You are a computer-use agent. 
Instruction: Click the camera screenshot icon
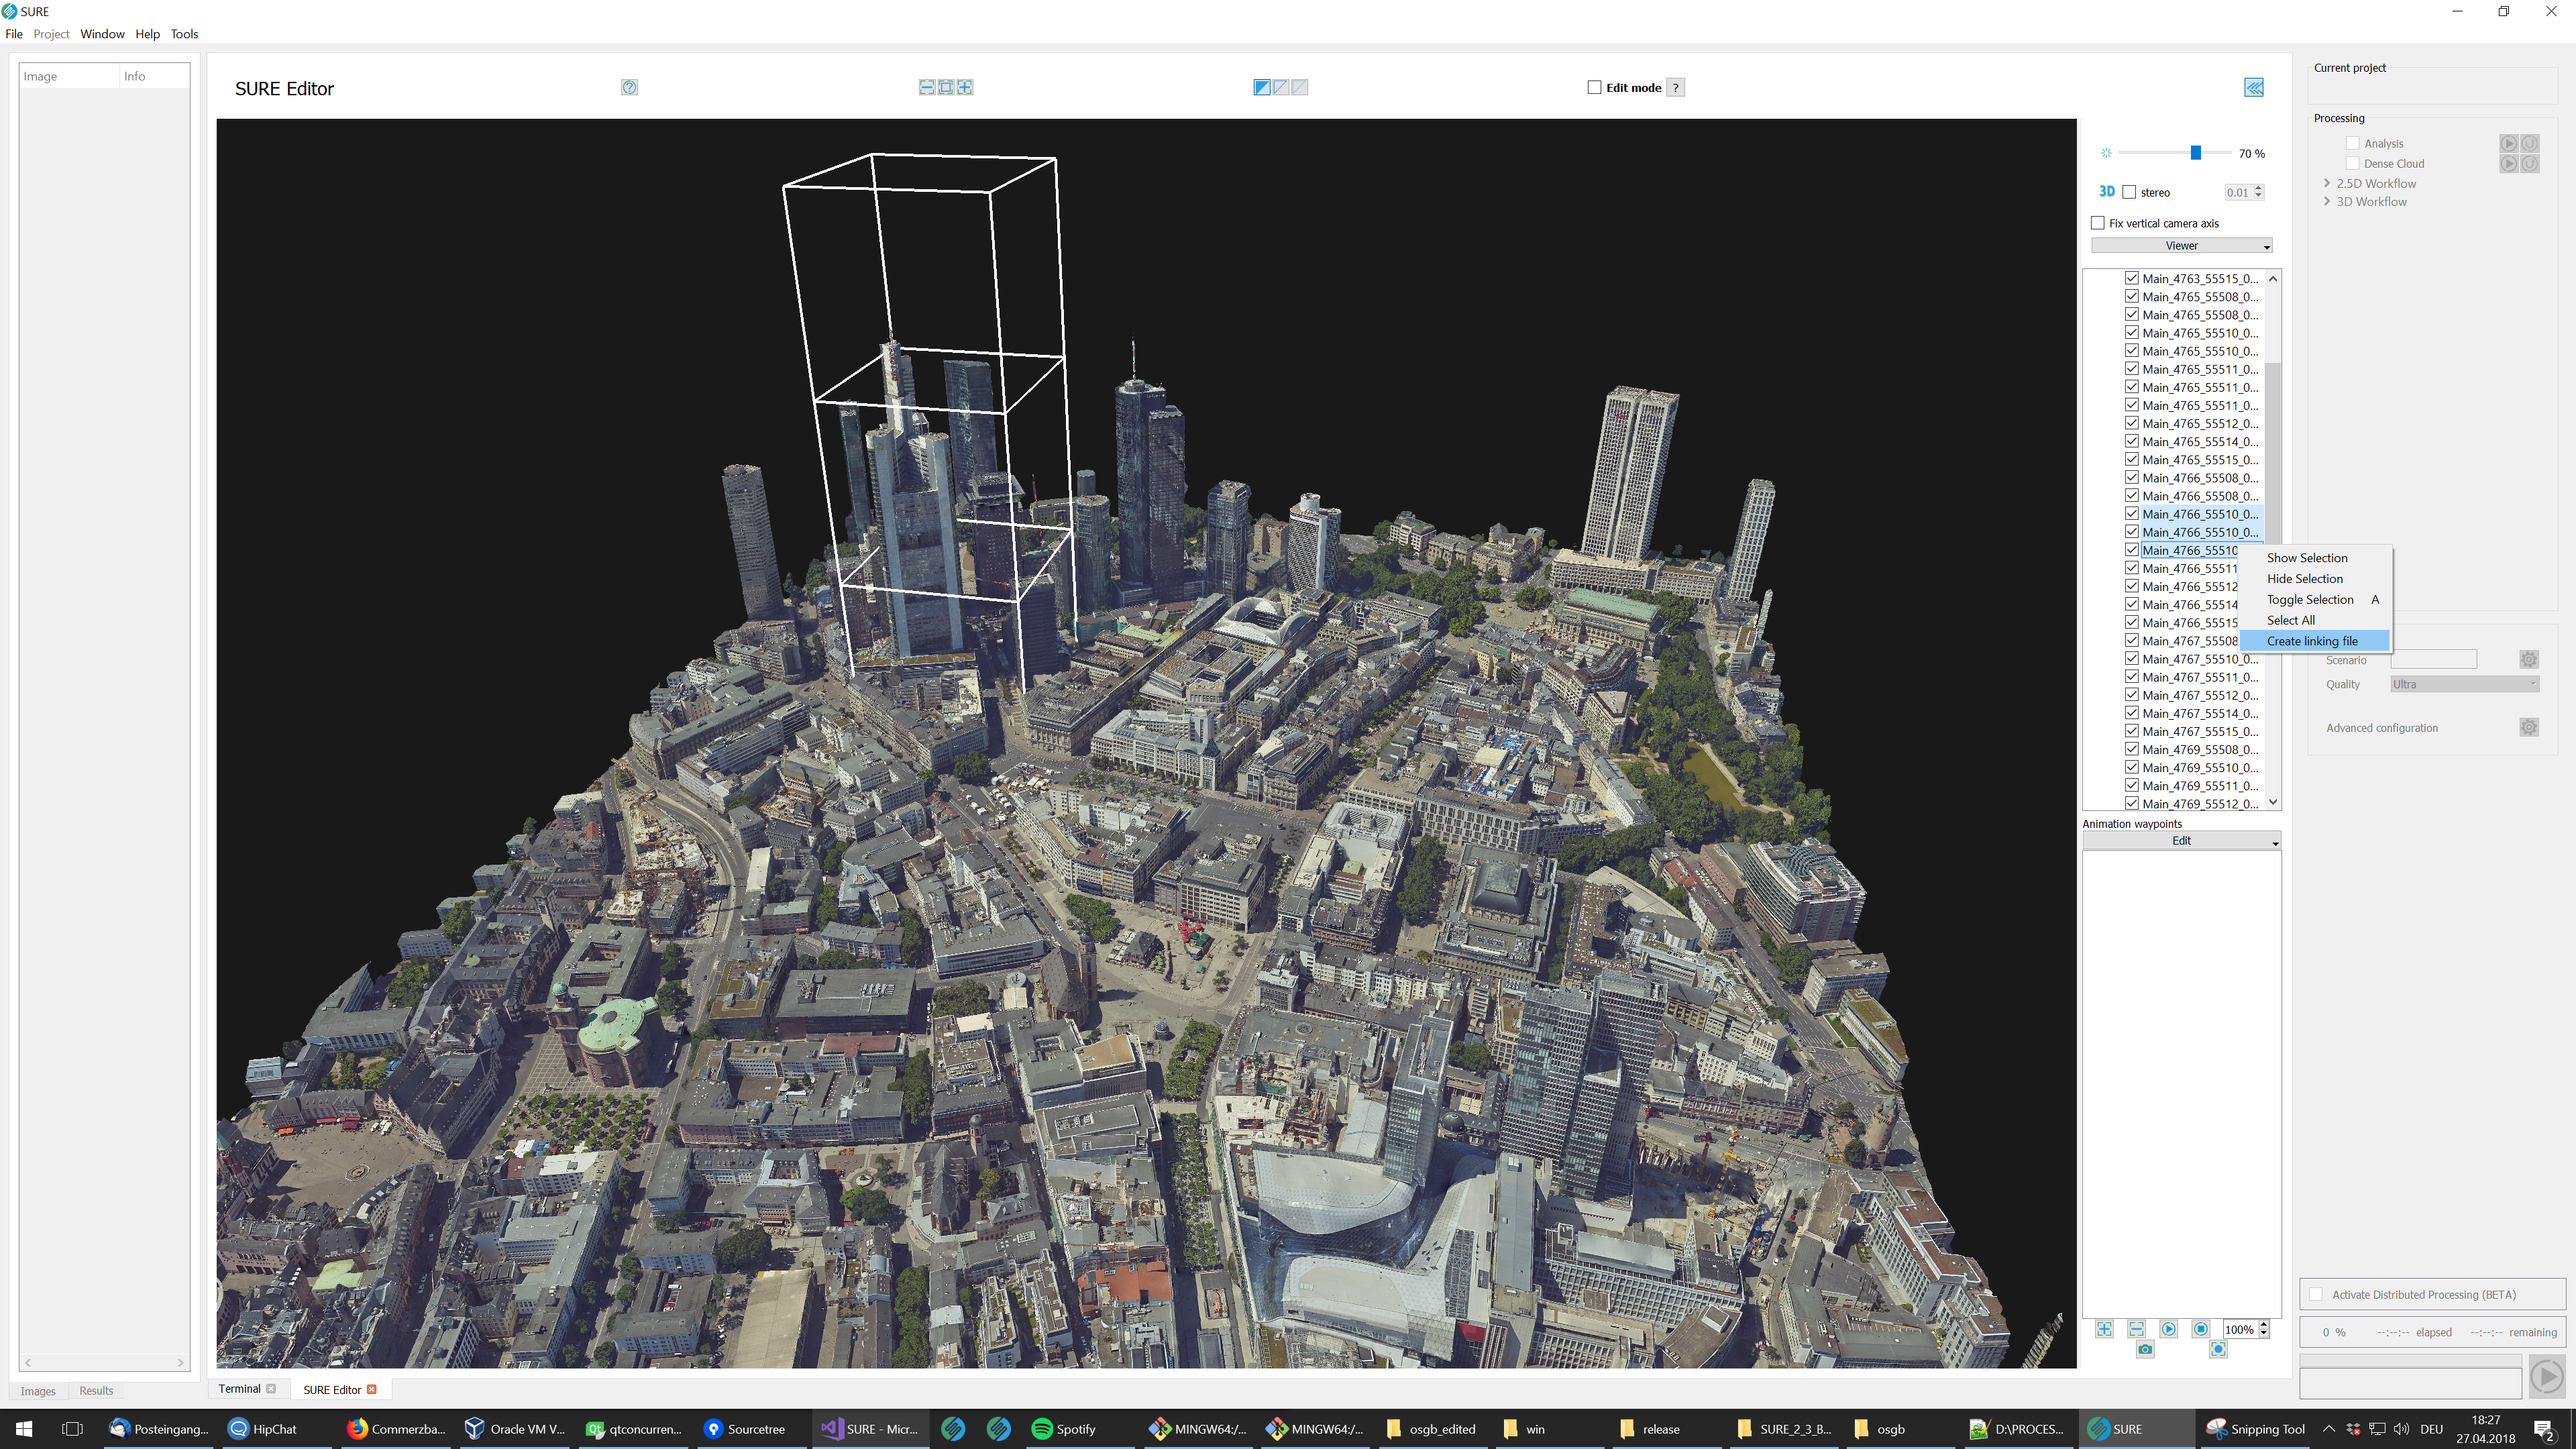click(2145, 1349)
